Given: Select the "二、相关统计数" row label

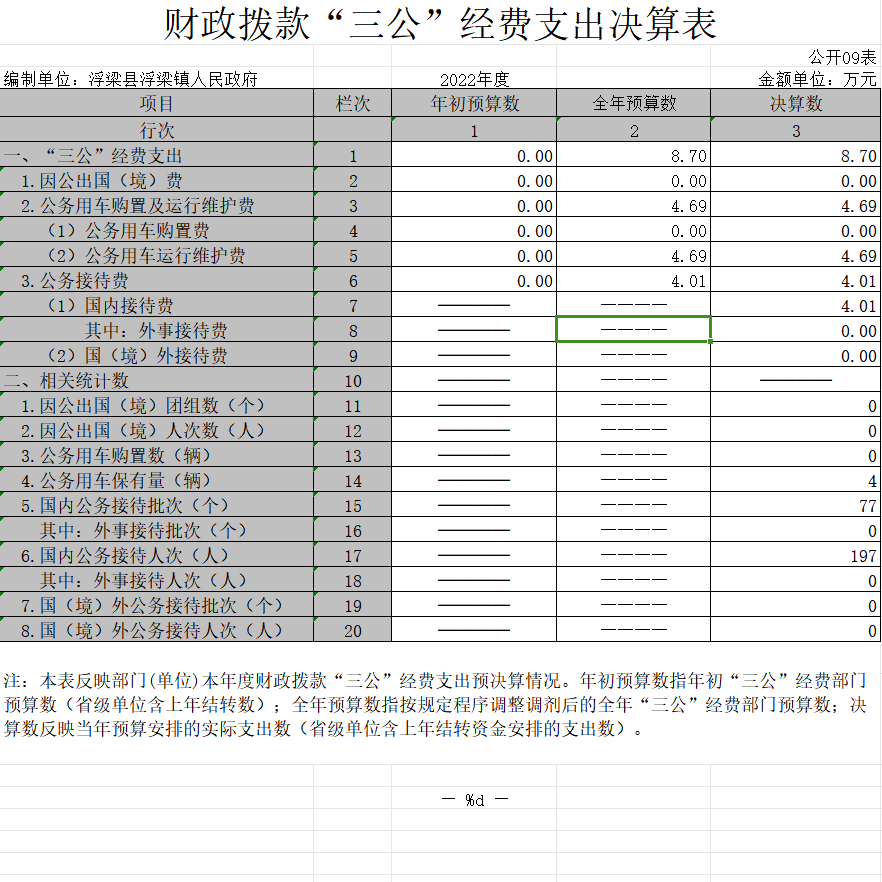Looking at the screenshot, I should 67,381.
